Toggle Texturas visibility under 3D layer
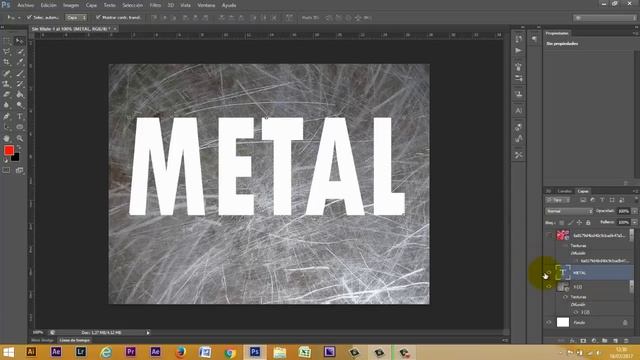The height and width of the screenshot is (360, 640). click(565, 297)
